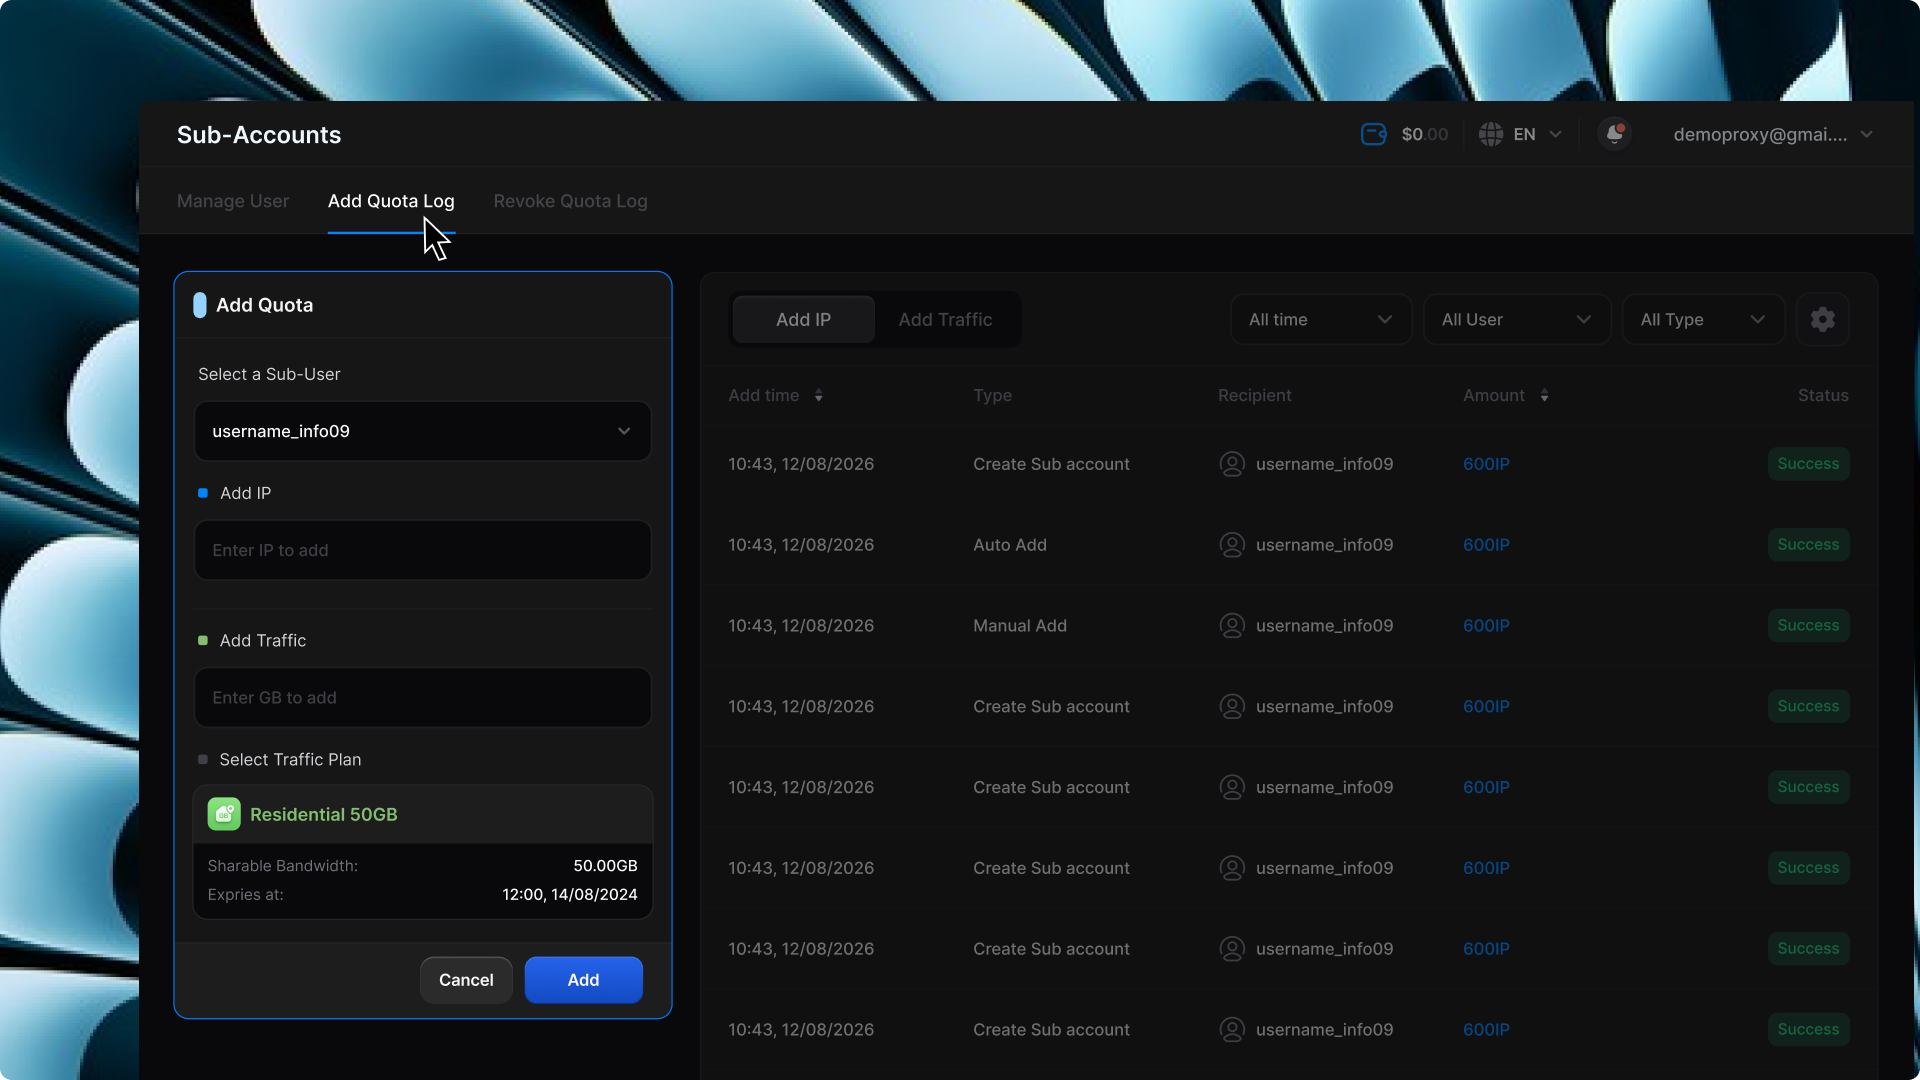
Task: Switch log view to Add IP
Action: coord(803,320)
